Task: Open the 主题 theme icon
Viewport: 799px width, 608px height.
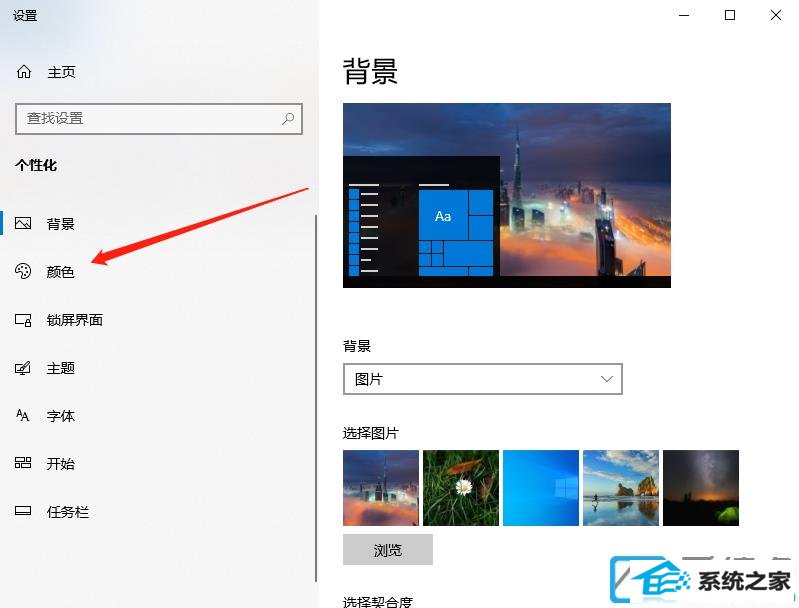Action: [x=23, y=367]
